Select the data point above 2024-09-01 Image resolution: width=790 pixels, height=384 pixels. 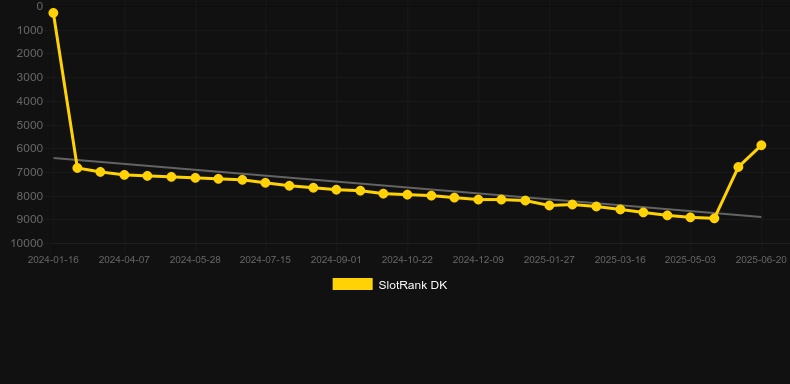tap(337, 190)
